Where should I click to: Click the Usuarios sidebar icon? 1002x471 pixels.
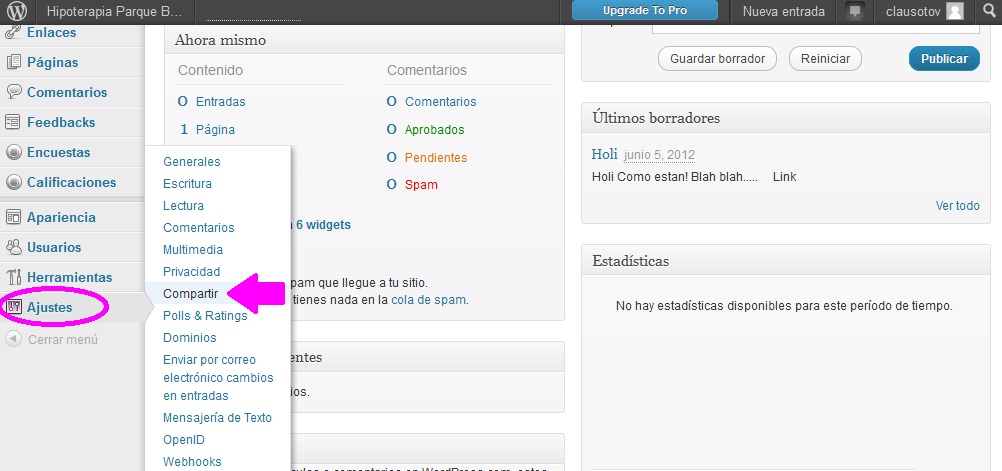click(14, 247)
